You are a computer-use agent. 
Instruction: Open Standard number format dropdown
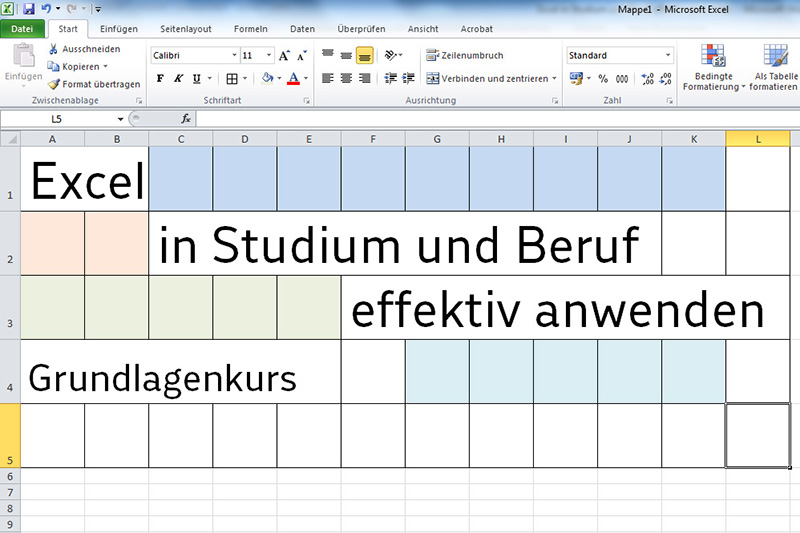click(667, 55)
